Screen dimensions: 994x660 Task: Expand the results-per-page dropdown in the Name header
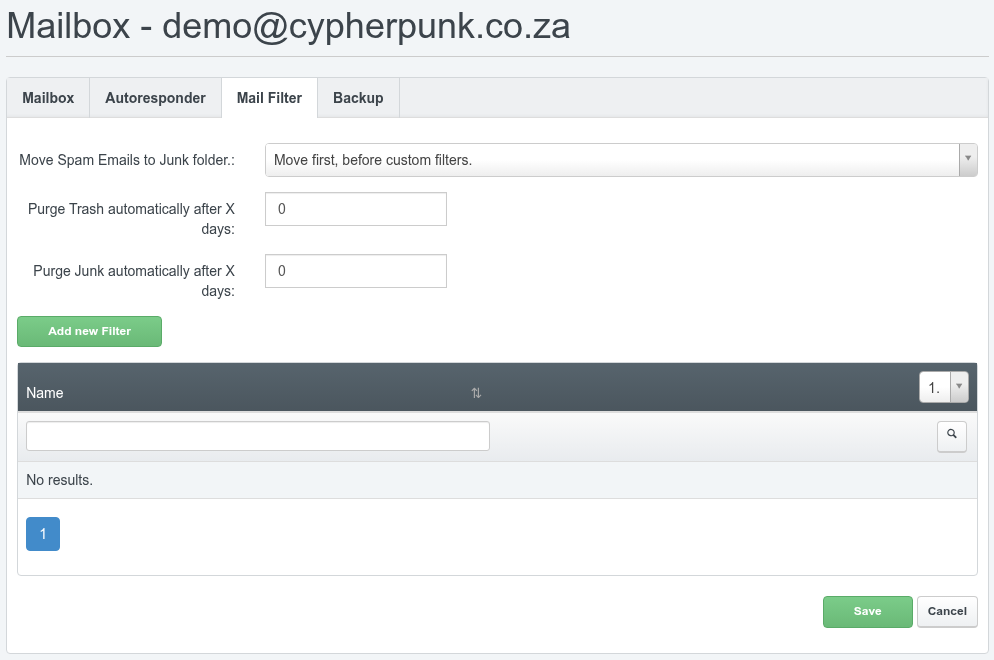944,387
